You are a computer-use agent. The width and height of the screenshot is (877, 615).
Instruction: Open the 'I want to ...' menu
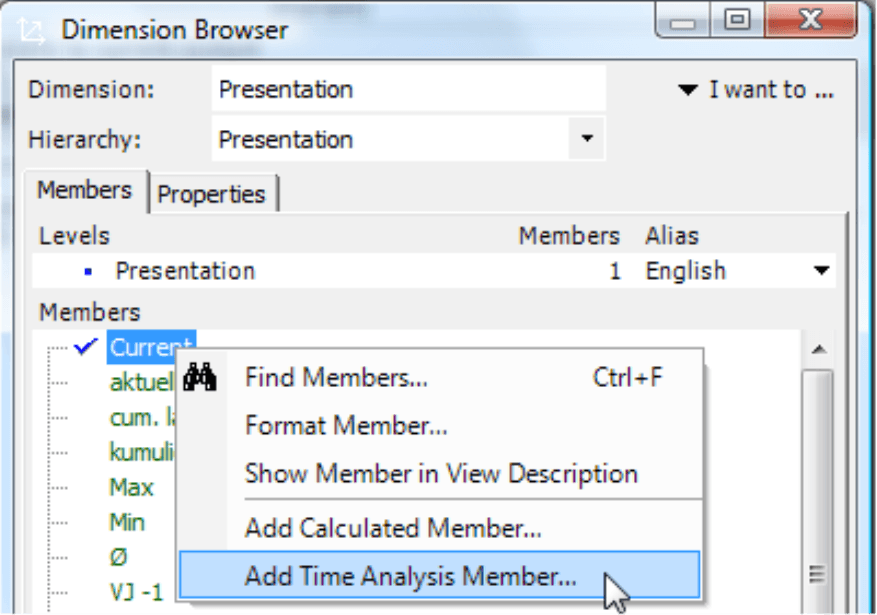[x=756, y=90]
